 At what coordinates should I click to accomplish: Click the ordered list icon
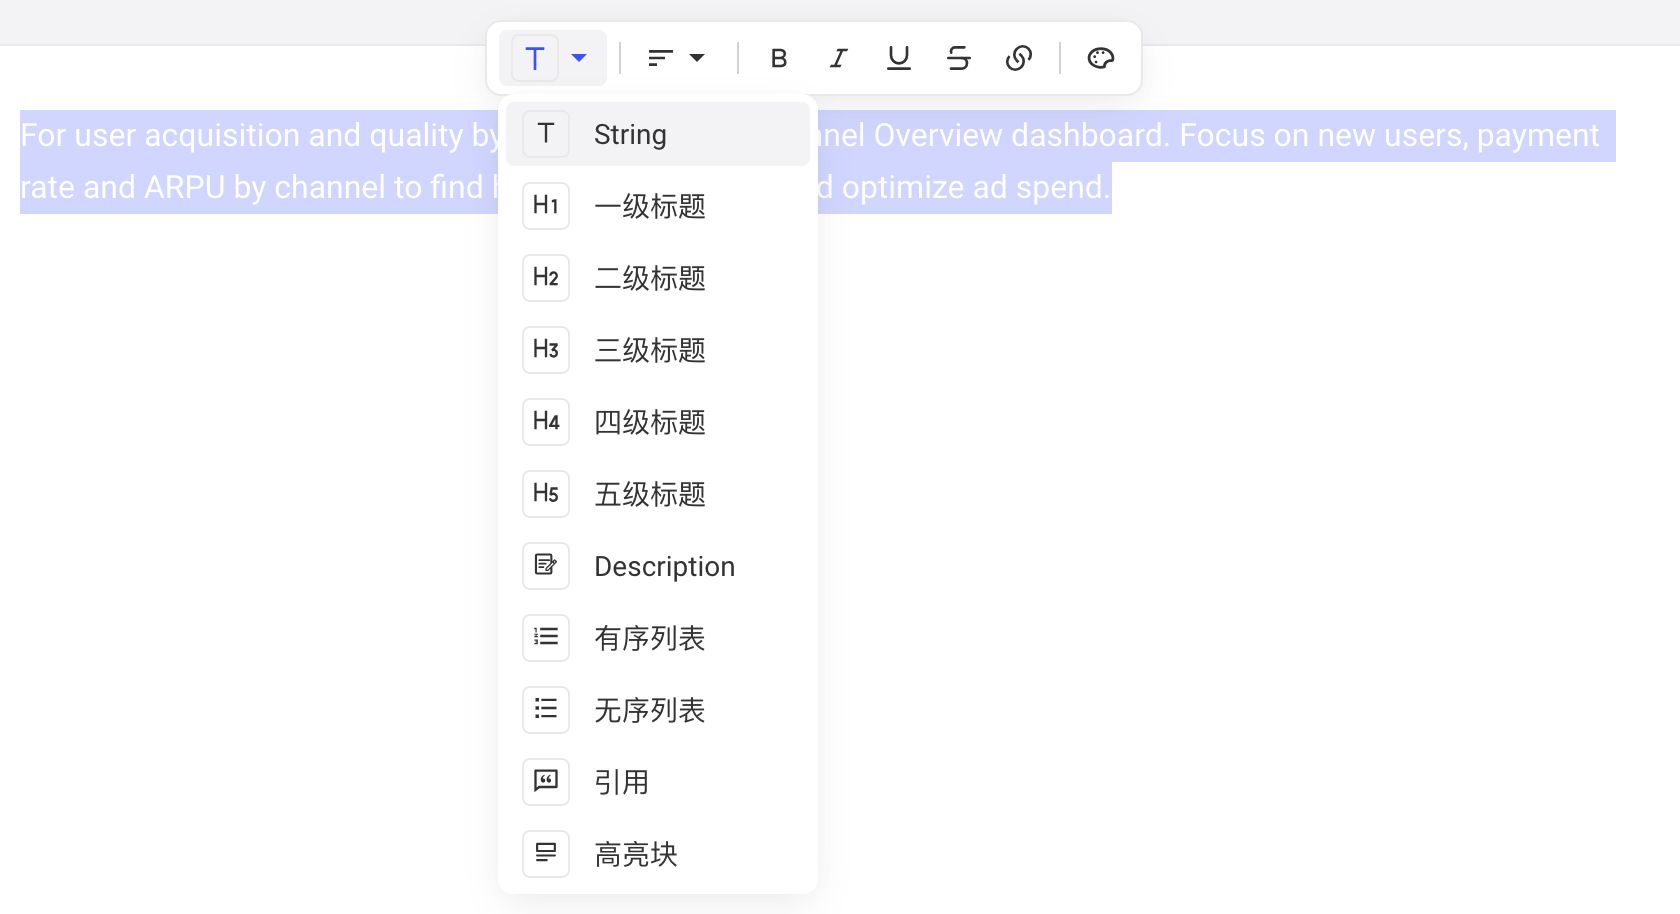(x=546, y=638)
